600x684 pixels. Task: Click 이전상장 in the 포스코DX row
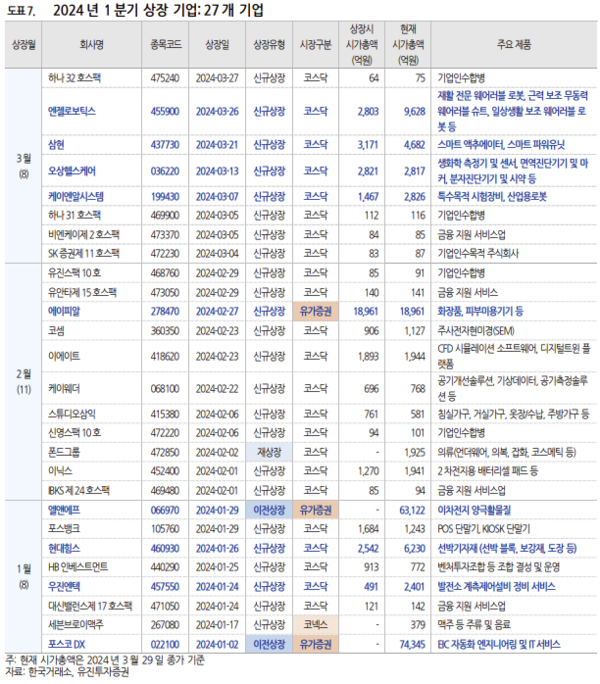[x=269, y=644]
